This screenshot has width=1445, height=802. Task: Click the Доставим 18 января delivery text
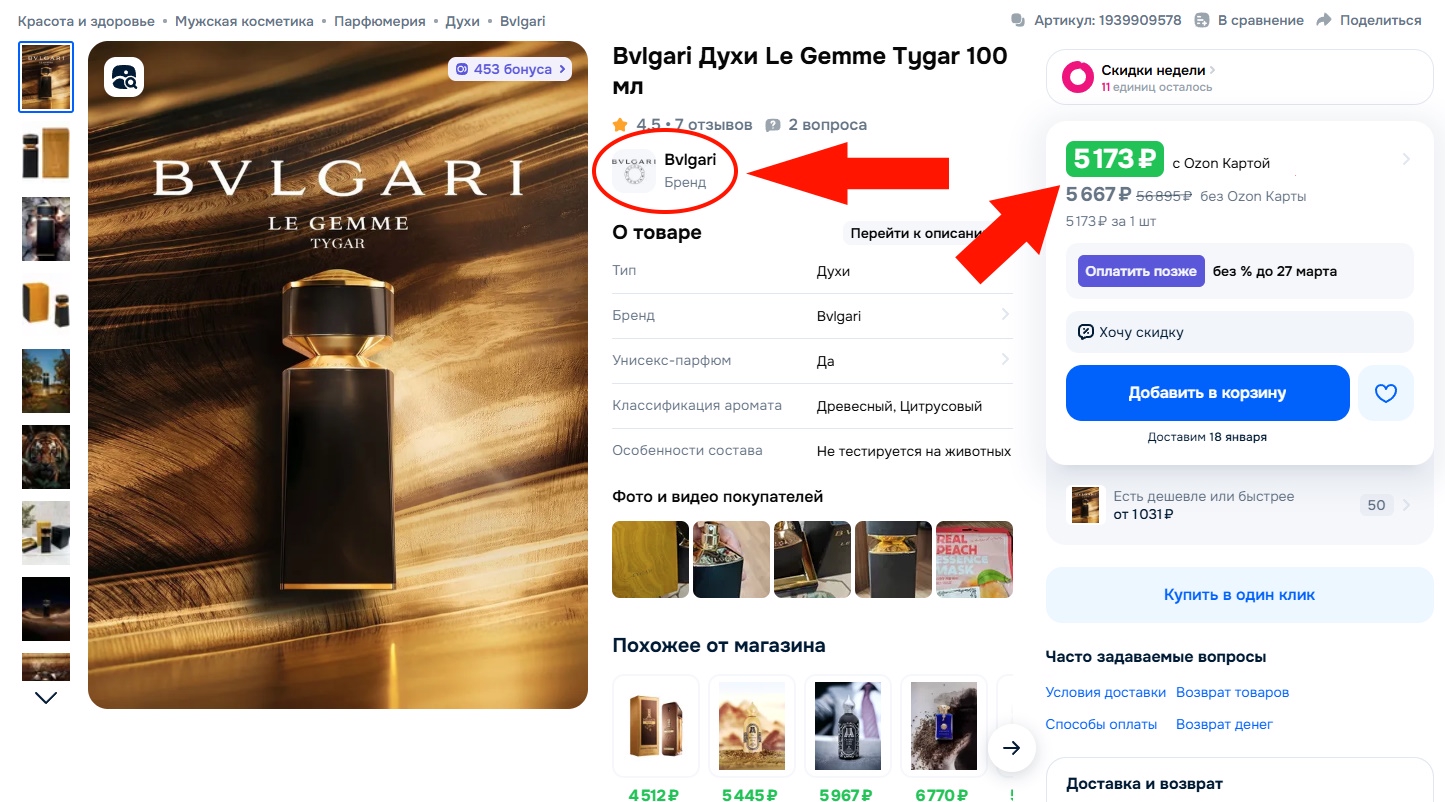[x=1207, y=437]
